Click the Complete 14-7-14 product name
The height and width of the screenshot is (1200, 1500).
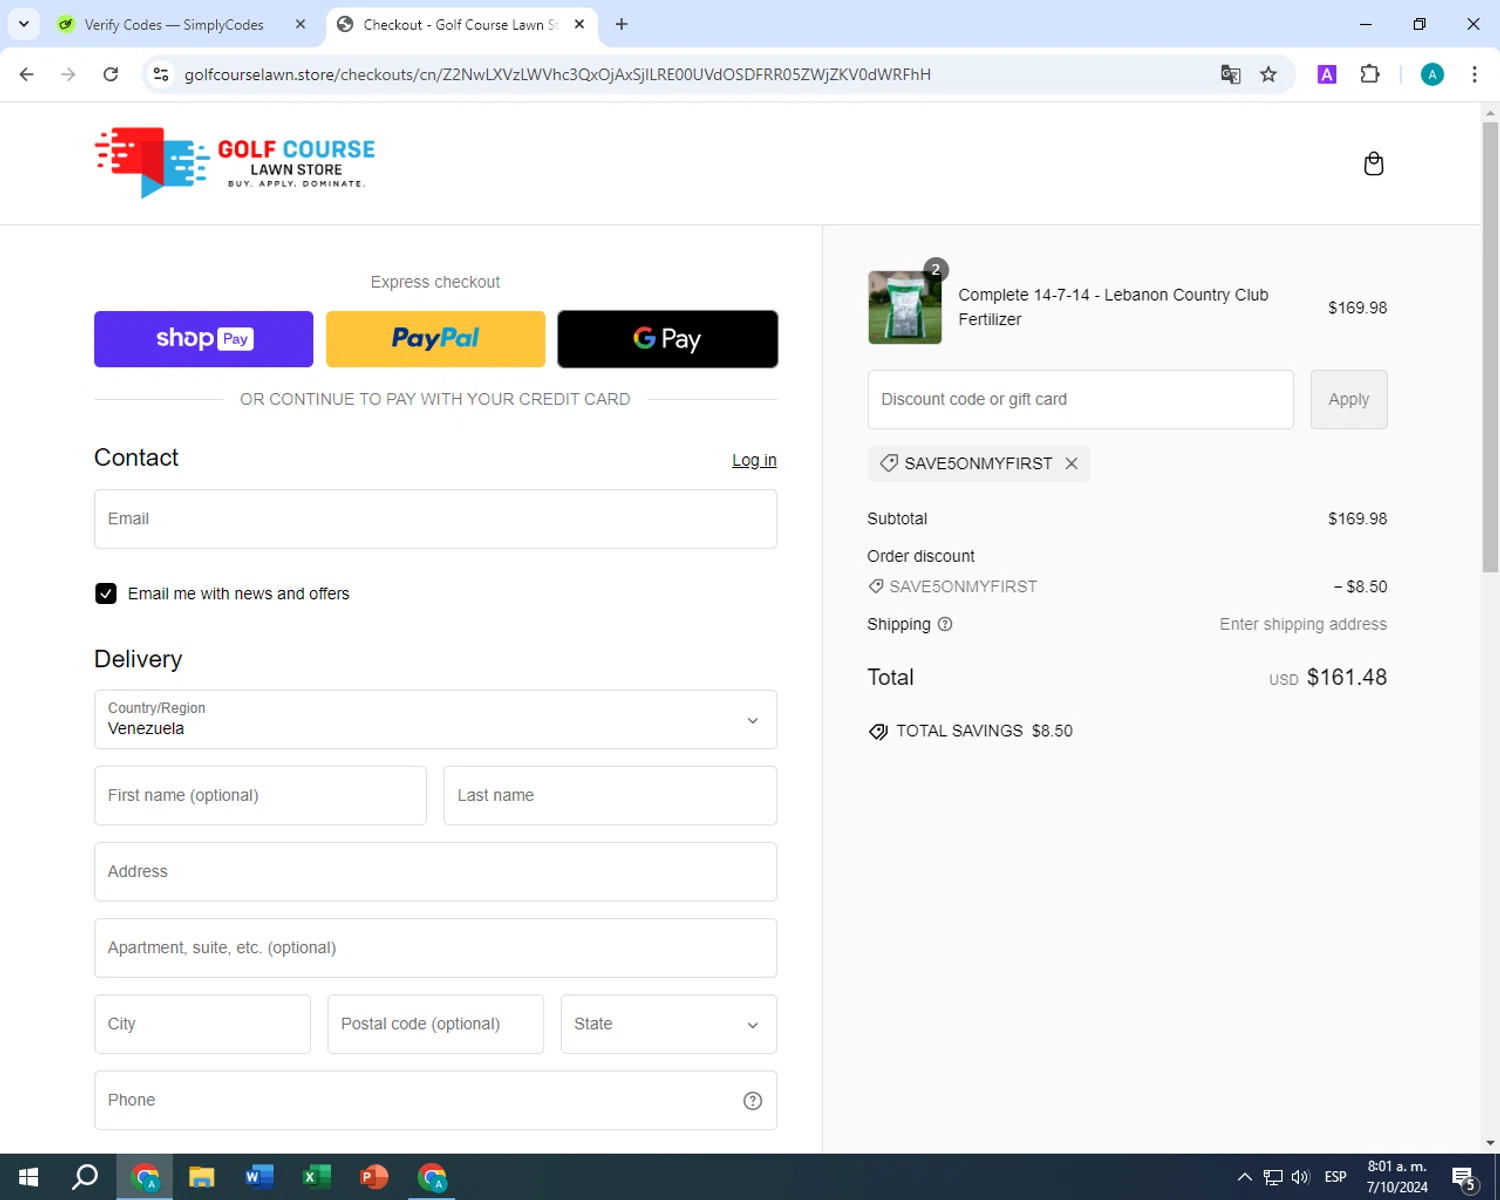[x=1113, y=307]
